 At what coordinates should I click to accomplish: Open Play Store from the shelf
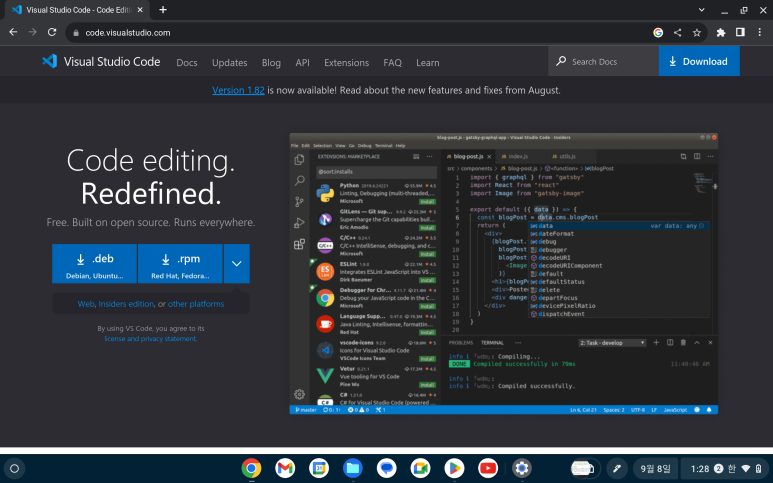click(x=454, y=468)
